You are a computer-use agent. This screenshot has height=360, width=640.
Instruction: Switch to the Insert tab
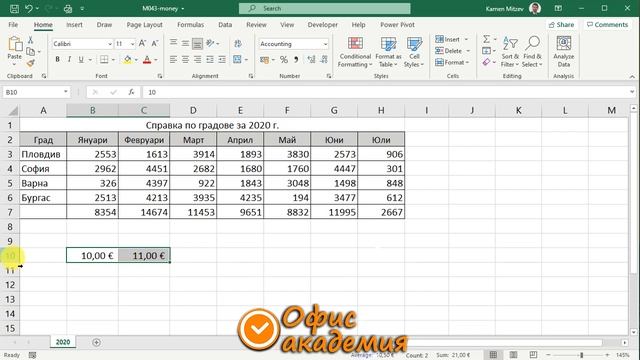coord(74,25)
